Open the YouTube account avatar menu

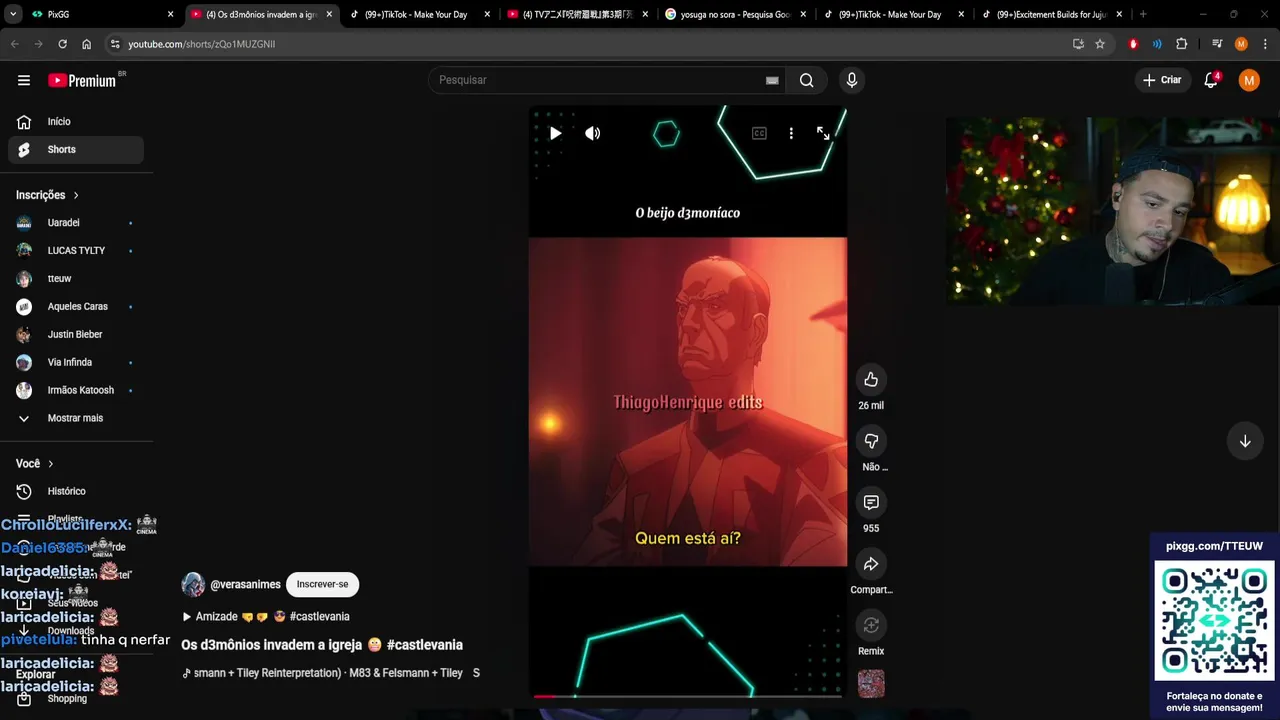click(1249, 80)
